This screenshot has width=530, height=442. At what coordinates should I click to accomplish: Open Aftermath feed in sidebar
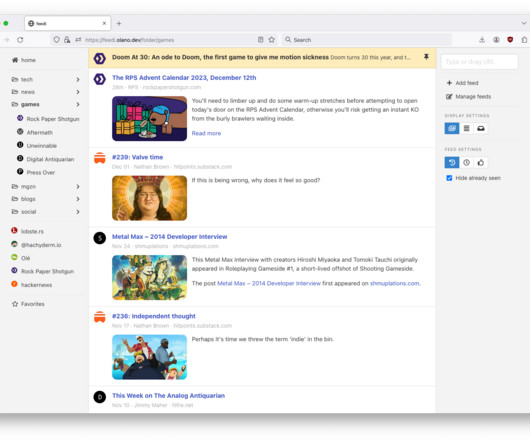(x=39, y=132)
